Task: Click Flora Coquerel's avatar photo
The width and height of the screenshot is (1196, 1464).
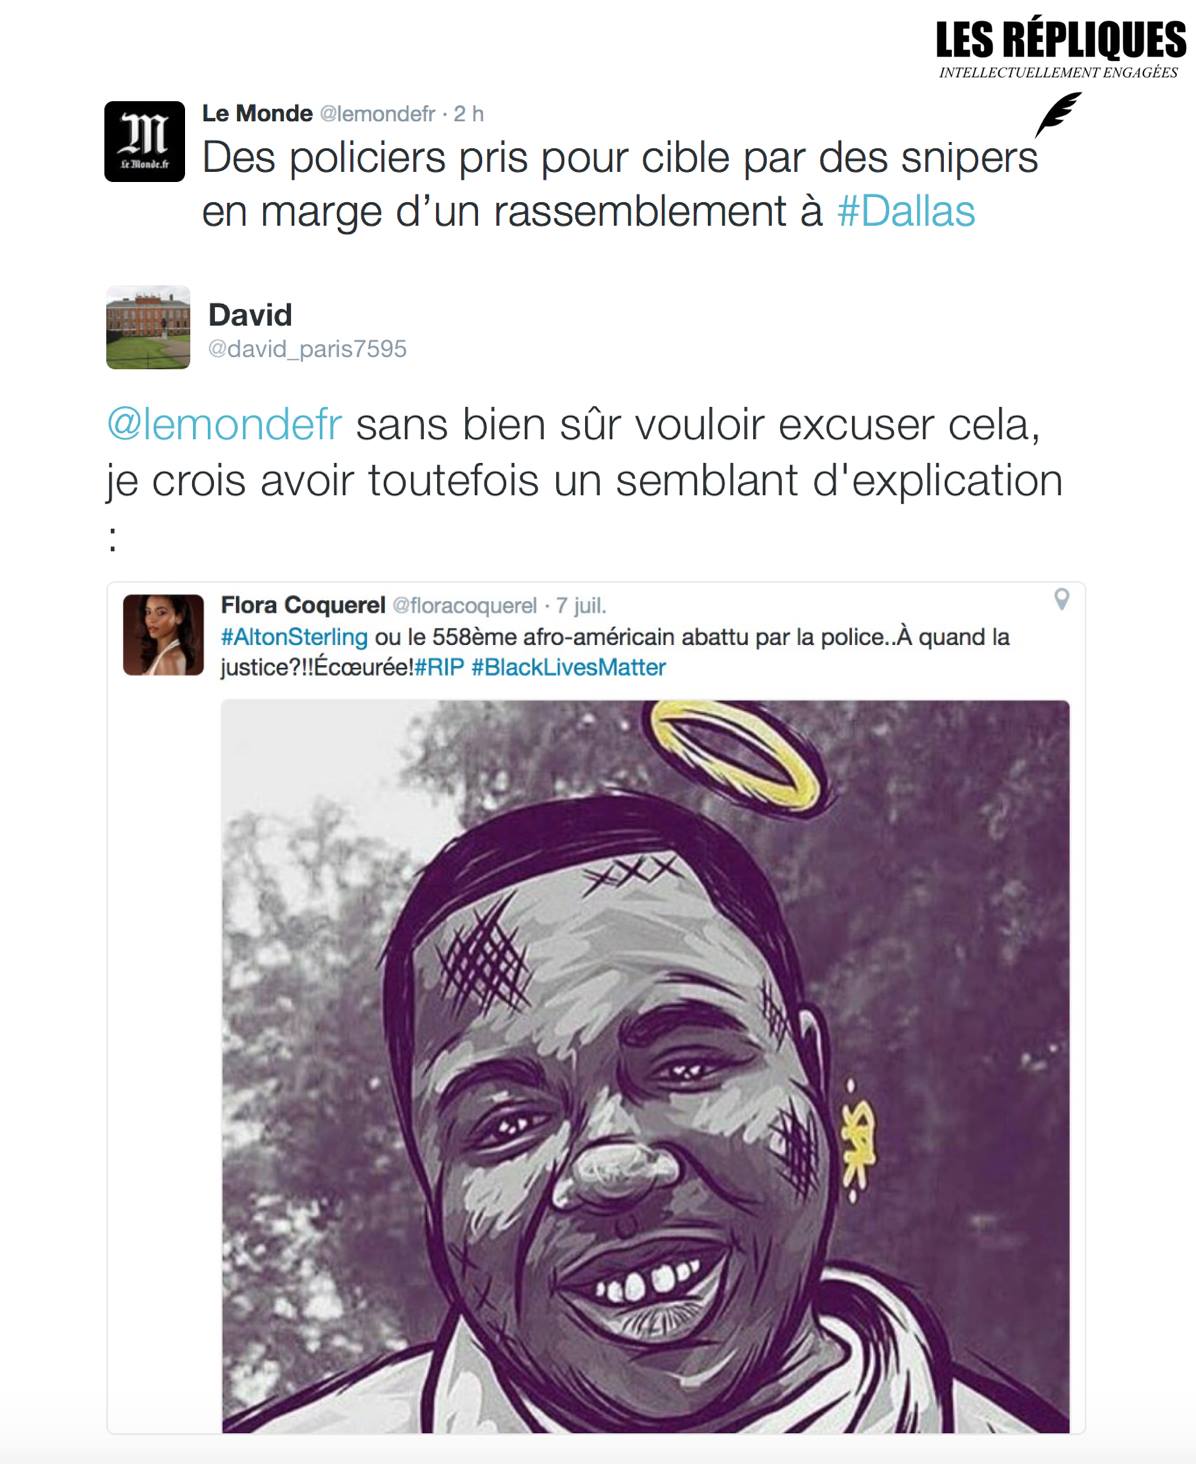Action: [163, 634]
